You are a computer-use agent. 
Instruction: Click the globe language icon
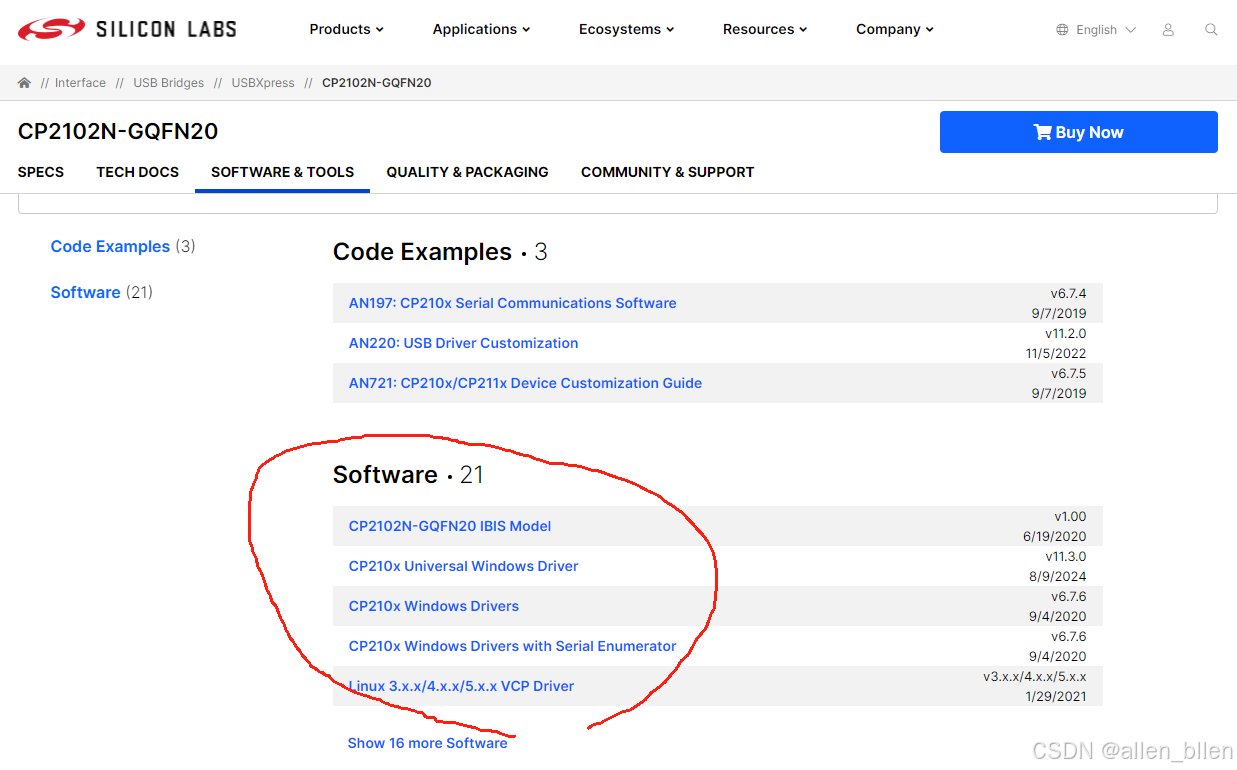[x=1062, y=30]
